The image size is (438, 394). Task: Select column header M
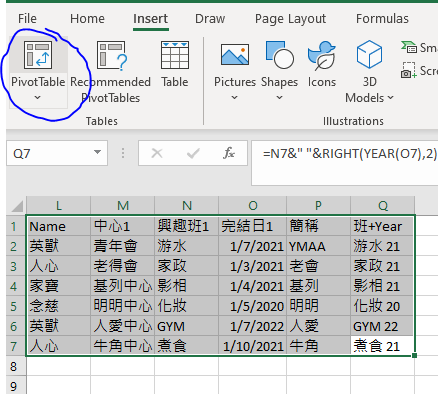(123, 206)
